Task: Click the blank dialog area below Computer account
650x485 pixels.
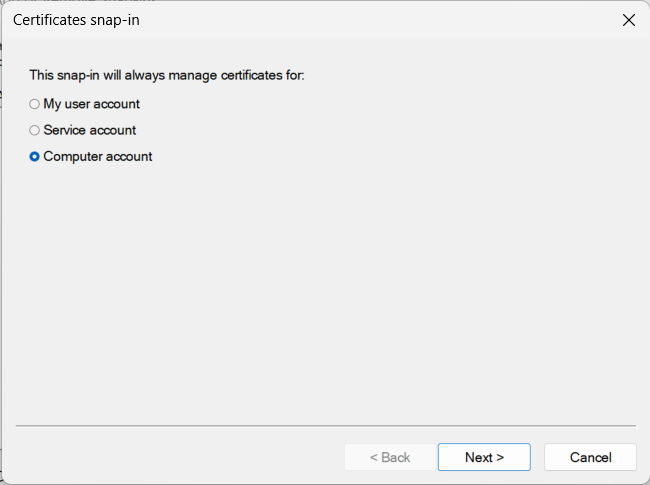Action: click(x=326, y=290)
